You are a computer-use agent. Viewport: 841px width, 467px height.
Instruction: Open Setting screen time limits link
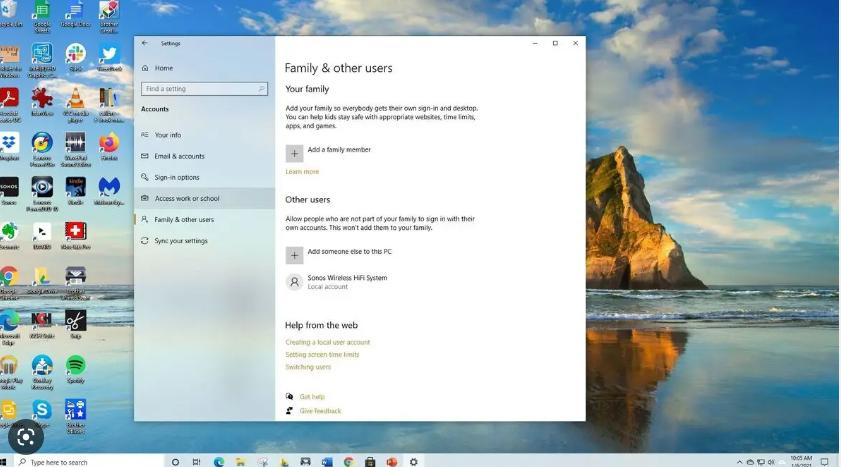(322, 354)
